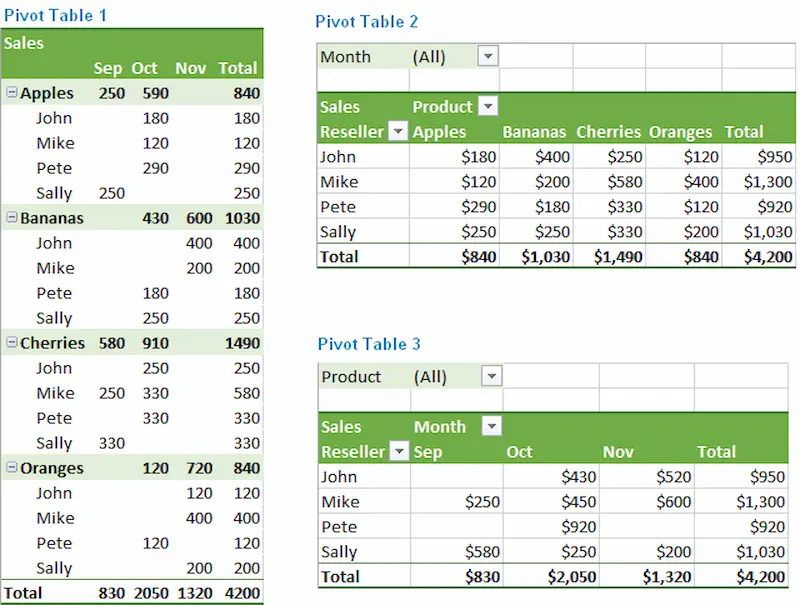Screen dimensions: 800x605
Task: Click the Nov header in Pivot Table 3
Action: [x=618, y=452]
